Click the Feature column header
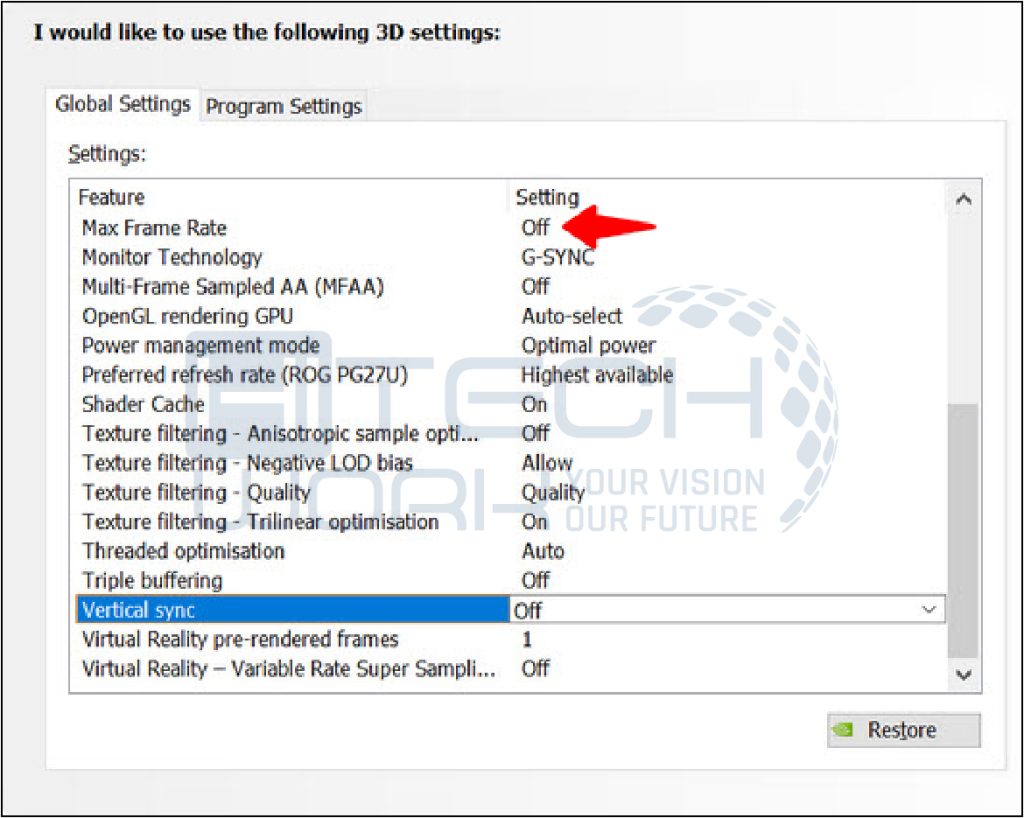The width and height of the screenshot is (1024, 818). point(112,197)
